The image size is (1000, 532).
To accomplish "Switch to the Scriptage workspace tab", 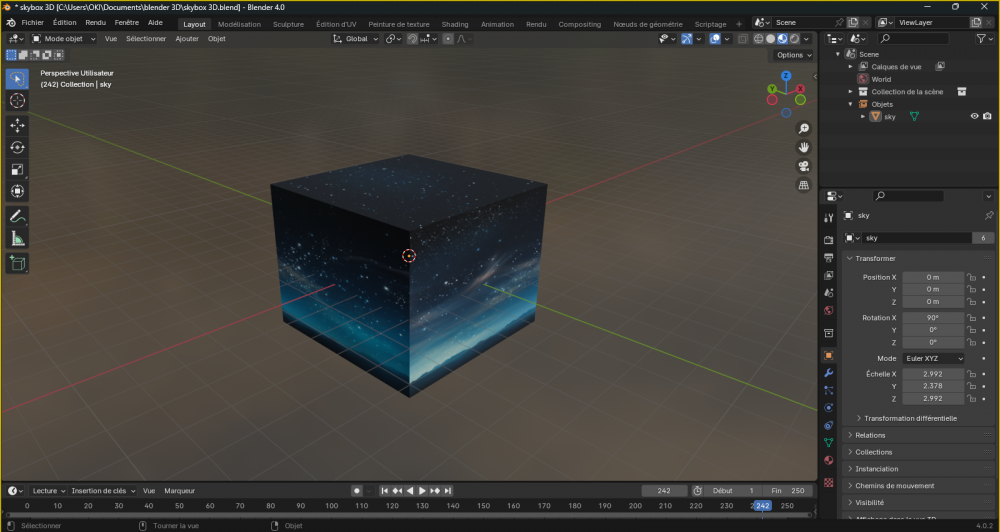I will click(710, 24).
